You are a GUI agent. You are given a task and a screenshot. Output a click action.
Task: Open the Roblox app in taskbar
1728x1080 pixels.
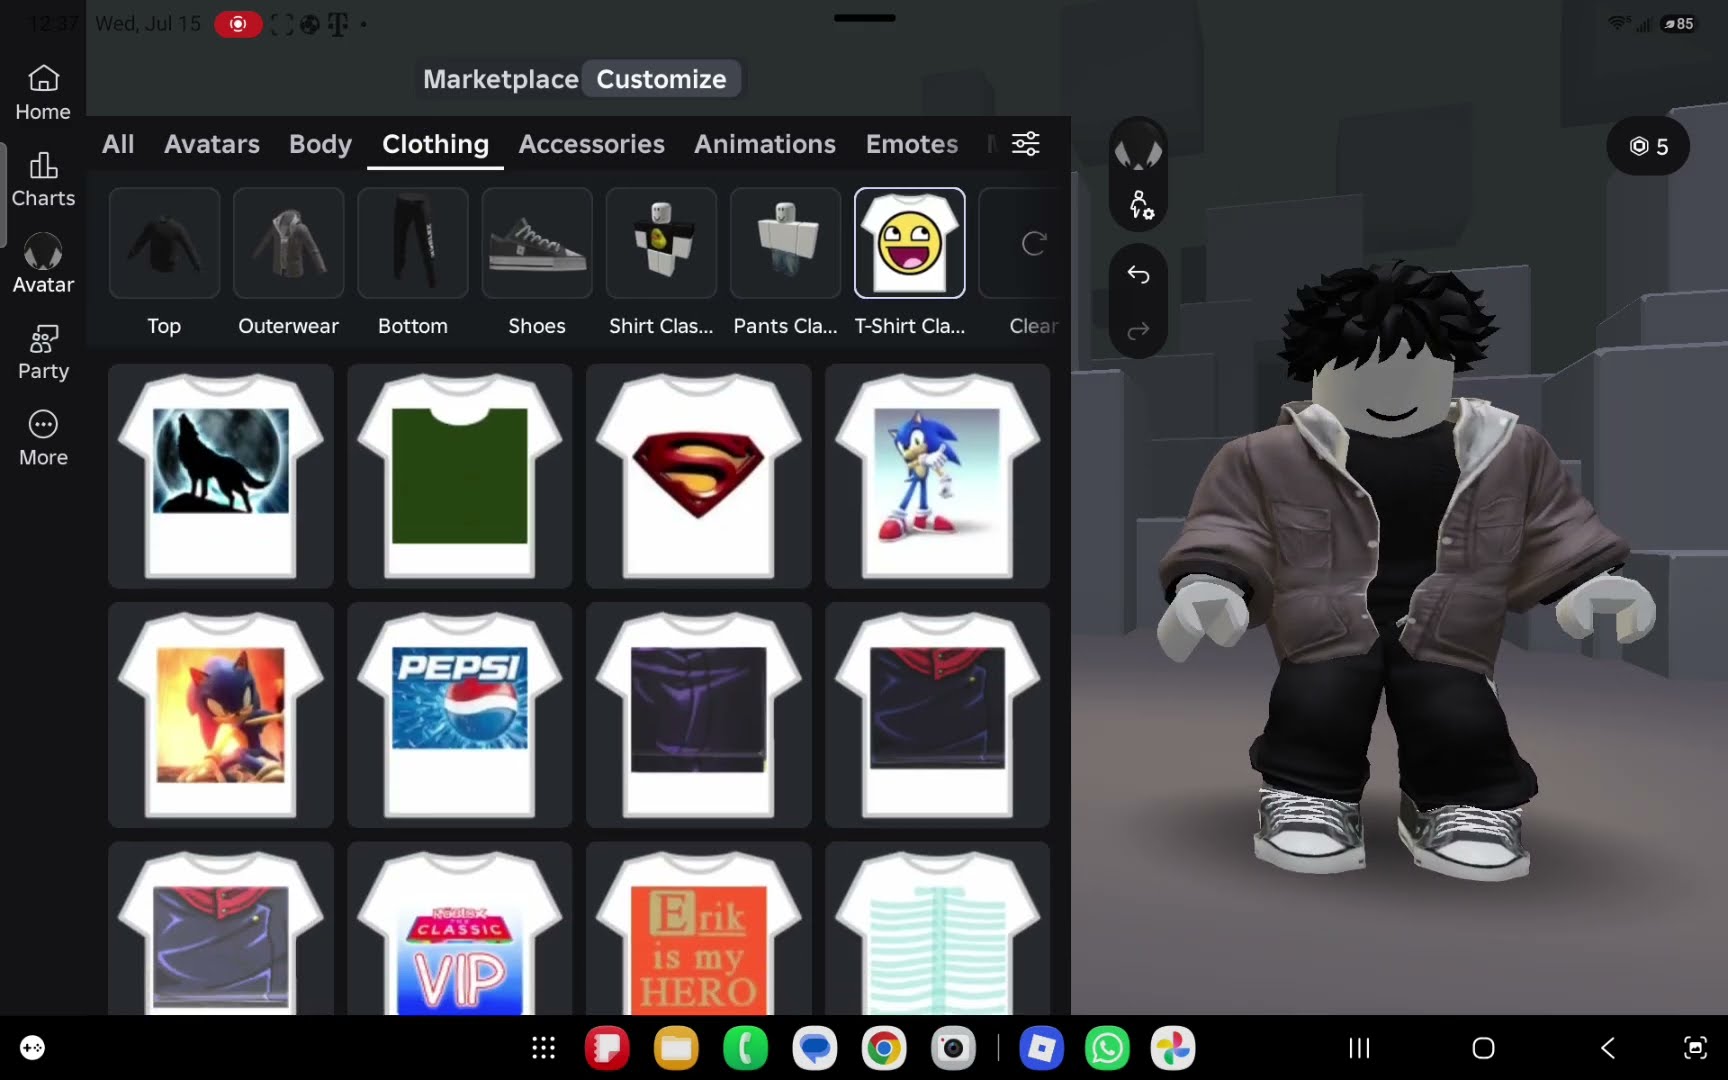click(1041, 1048)
